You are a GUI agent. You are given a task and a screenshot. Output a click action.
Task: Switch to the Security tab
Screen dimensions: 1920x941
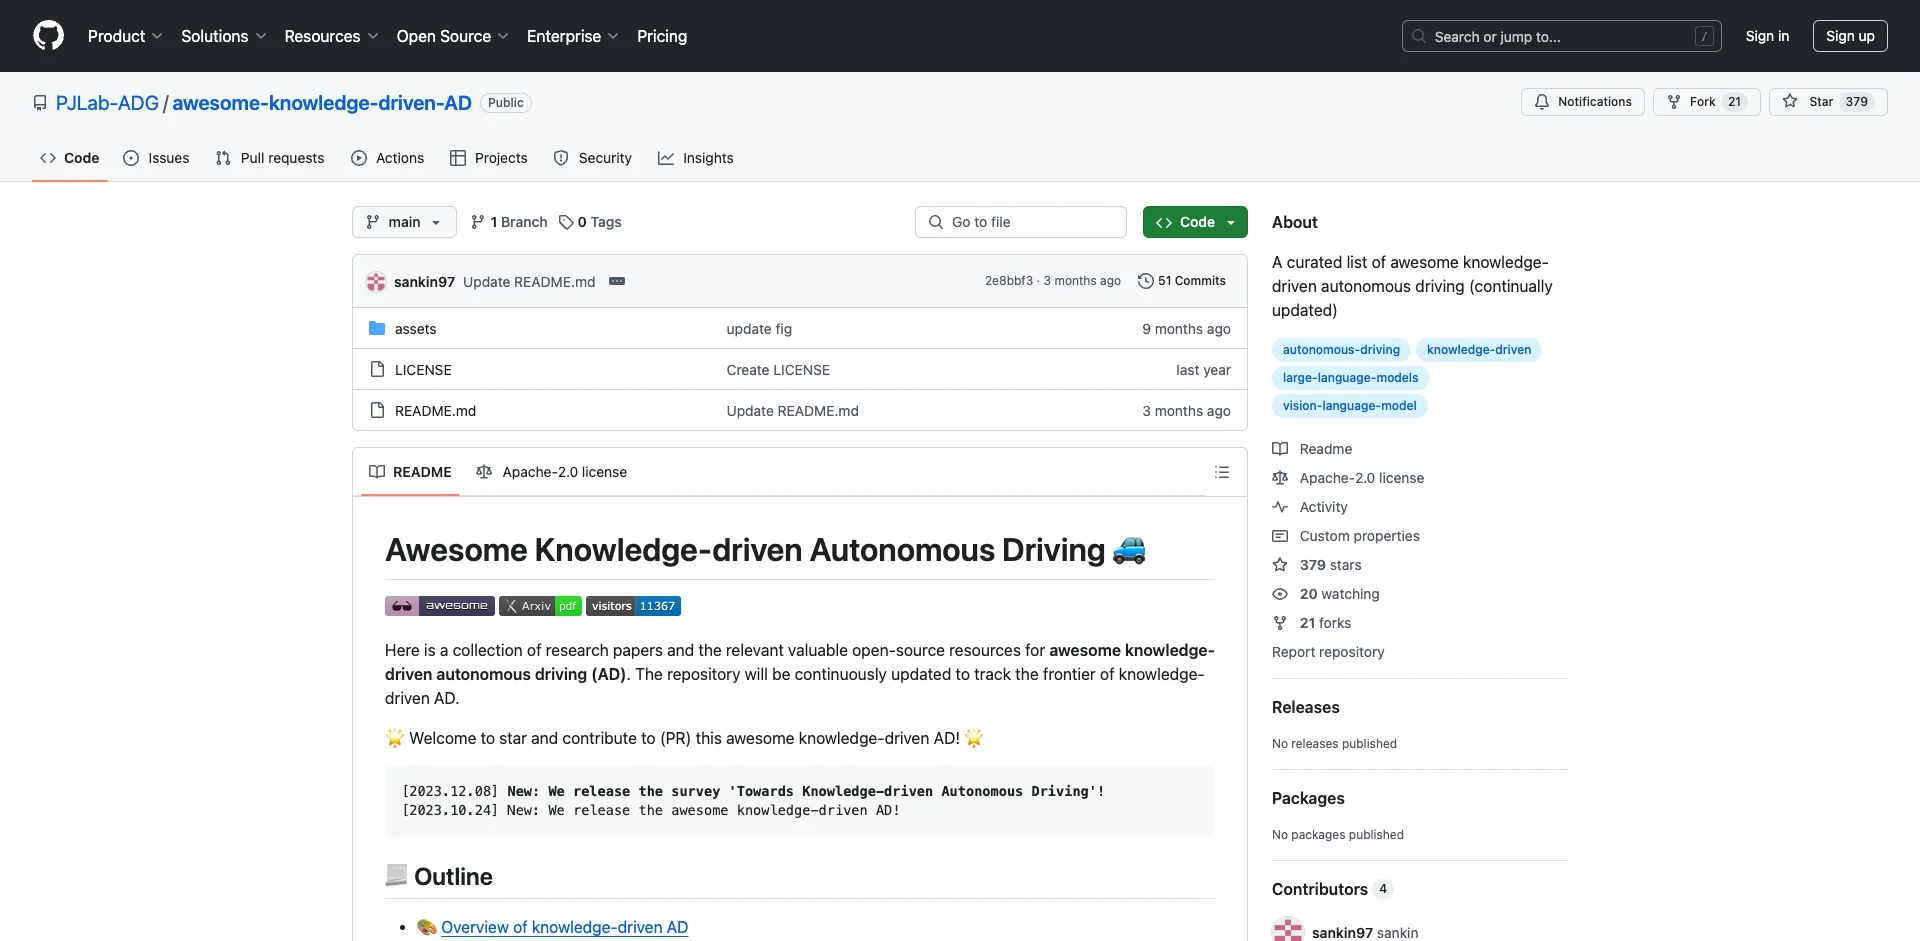(x=593, y=158)
